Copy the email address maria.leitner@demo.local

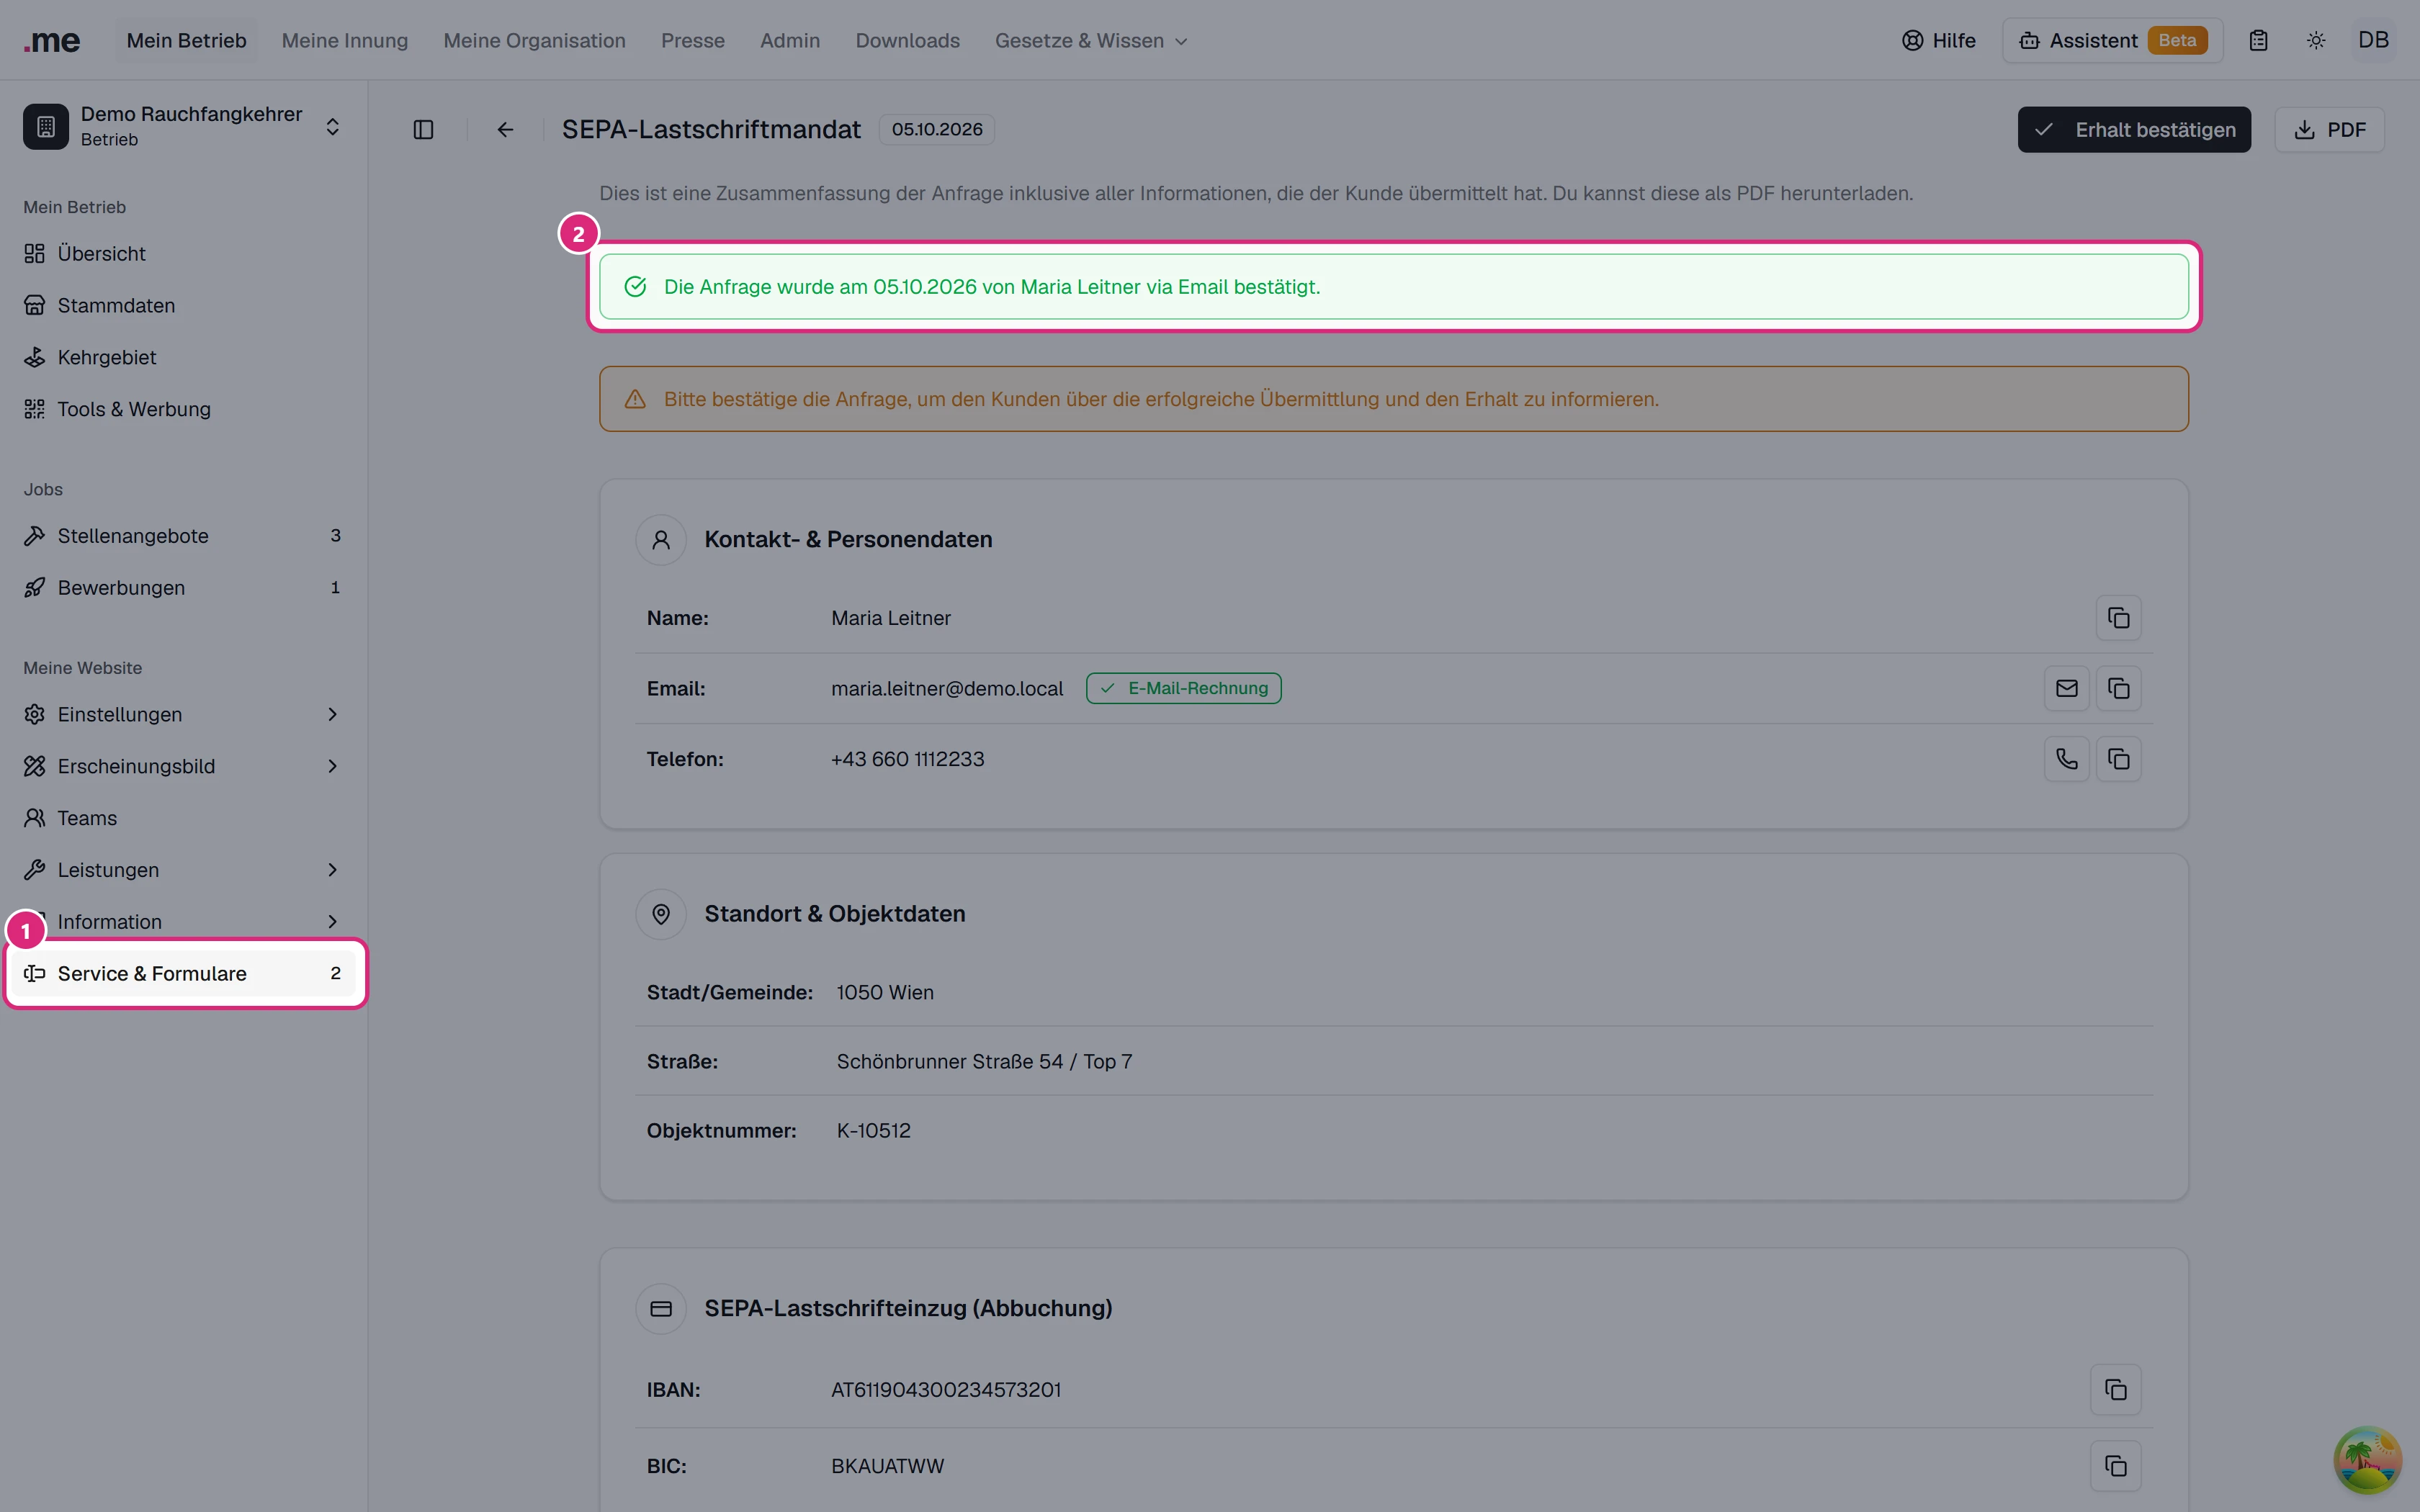[2118, 688]
